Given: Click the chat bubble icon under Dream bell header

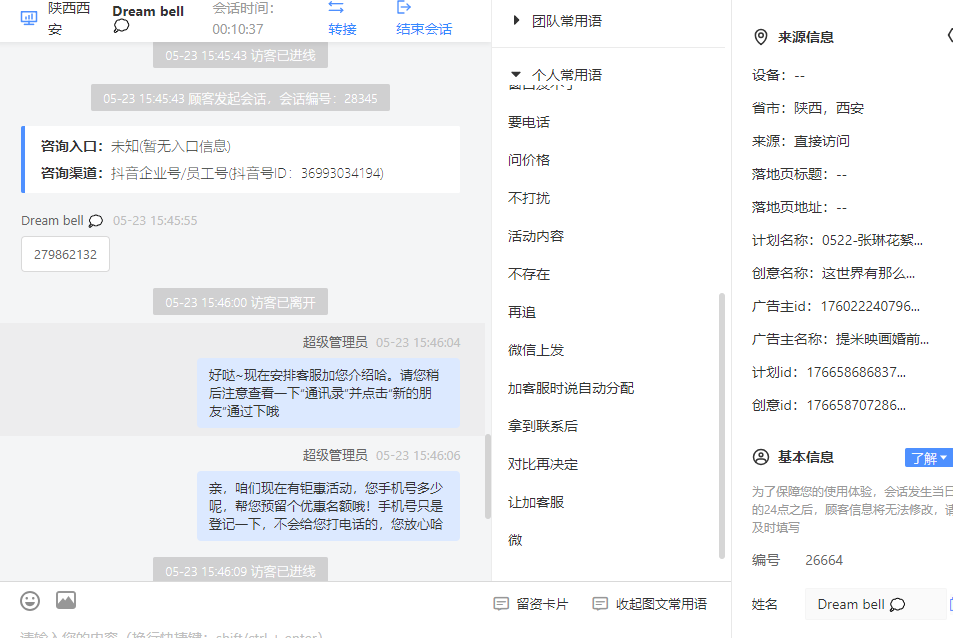Looking at the screenshot, I should click(121, 26).
